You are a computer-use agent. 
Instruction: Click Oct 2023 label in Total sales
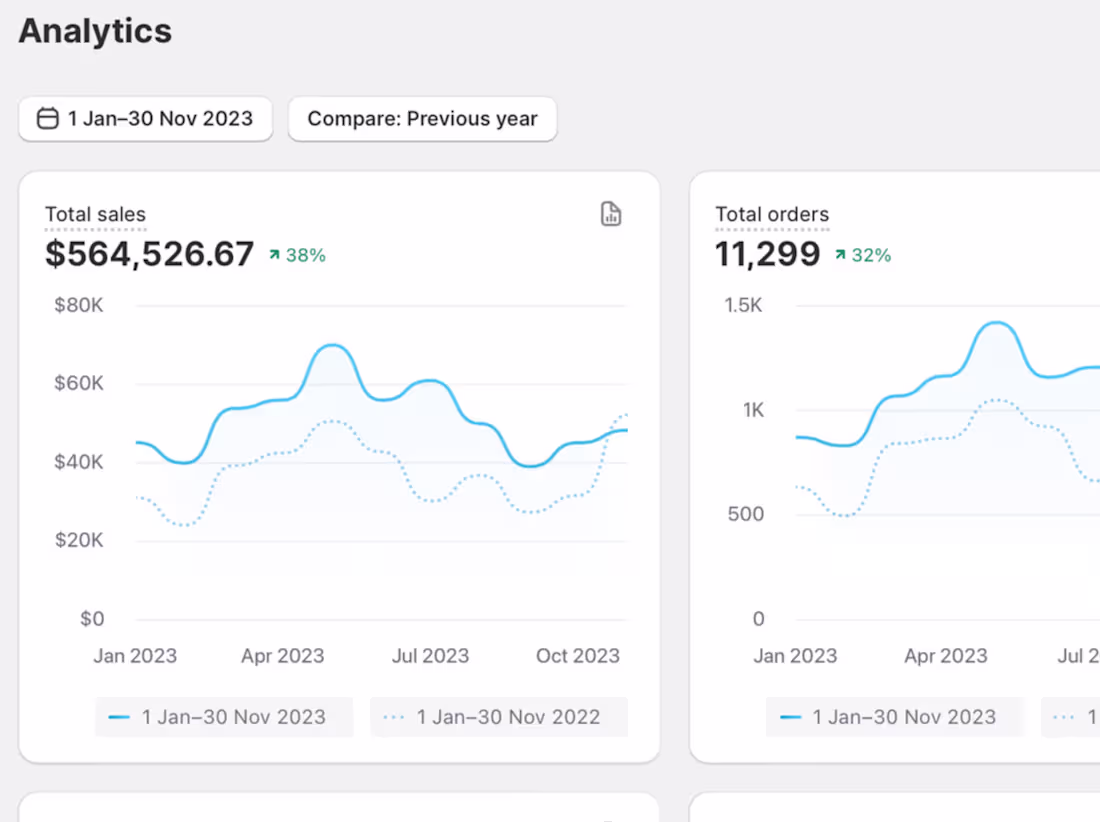point(578,656)
